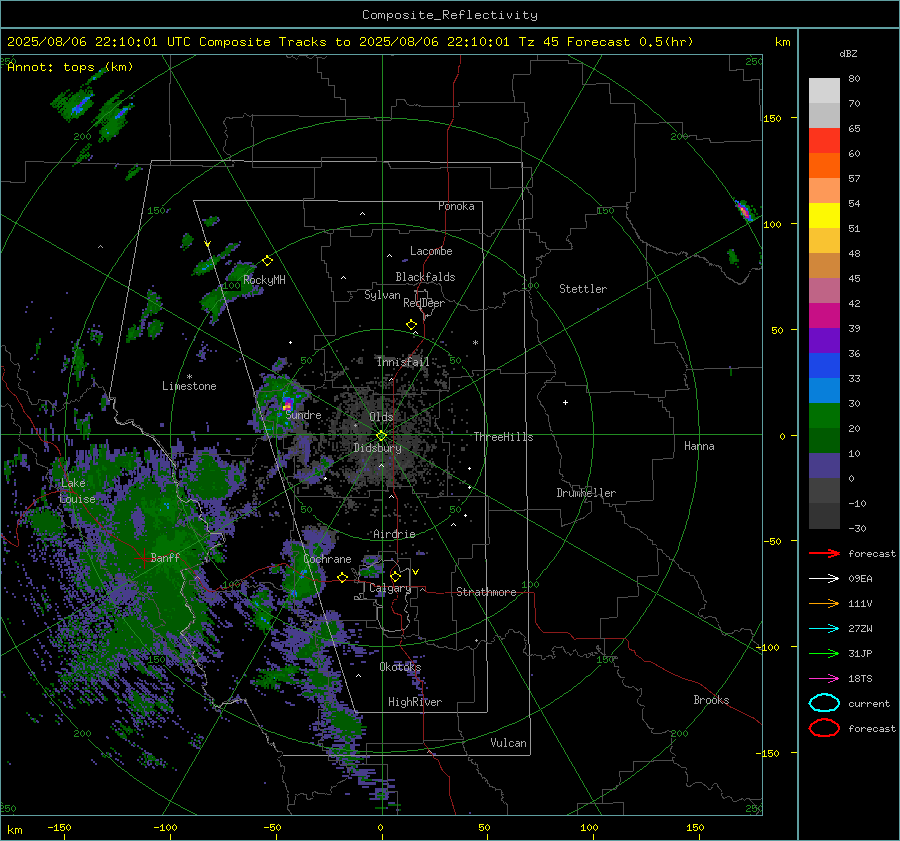Click the red forecast arrow in legend

(x=824, y=553)
